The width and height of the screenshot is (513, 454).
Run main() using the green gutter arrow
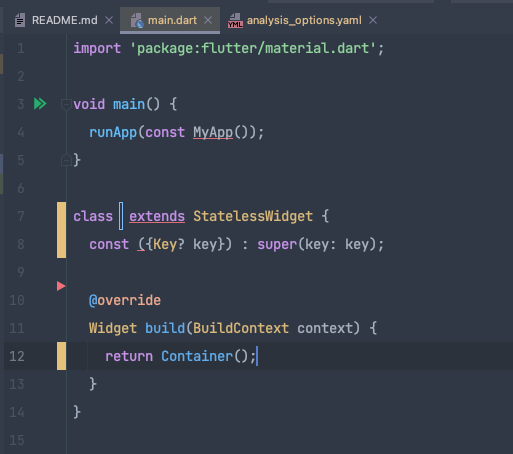pos(40,104)
